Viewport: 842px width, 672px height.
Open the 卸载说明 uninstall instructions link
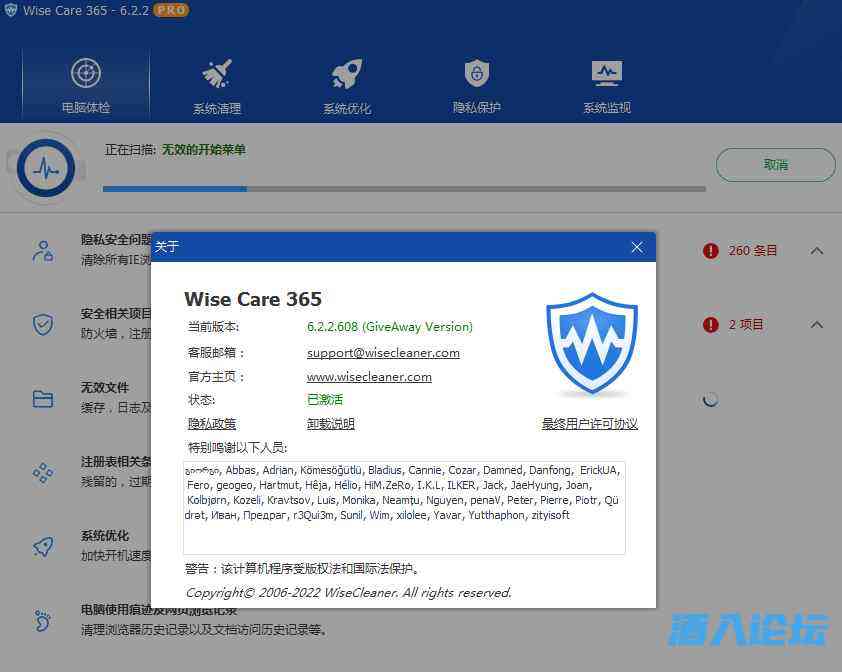(330, 424)
